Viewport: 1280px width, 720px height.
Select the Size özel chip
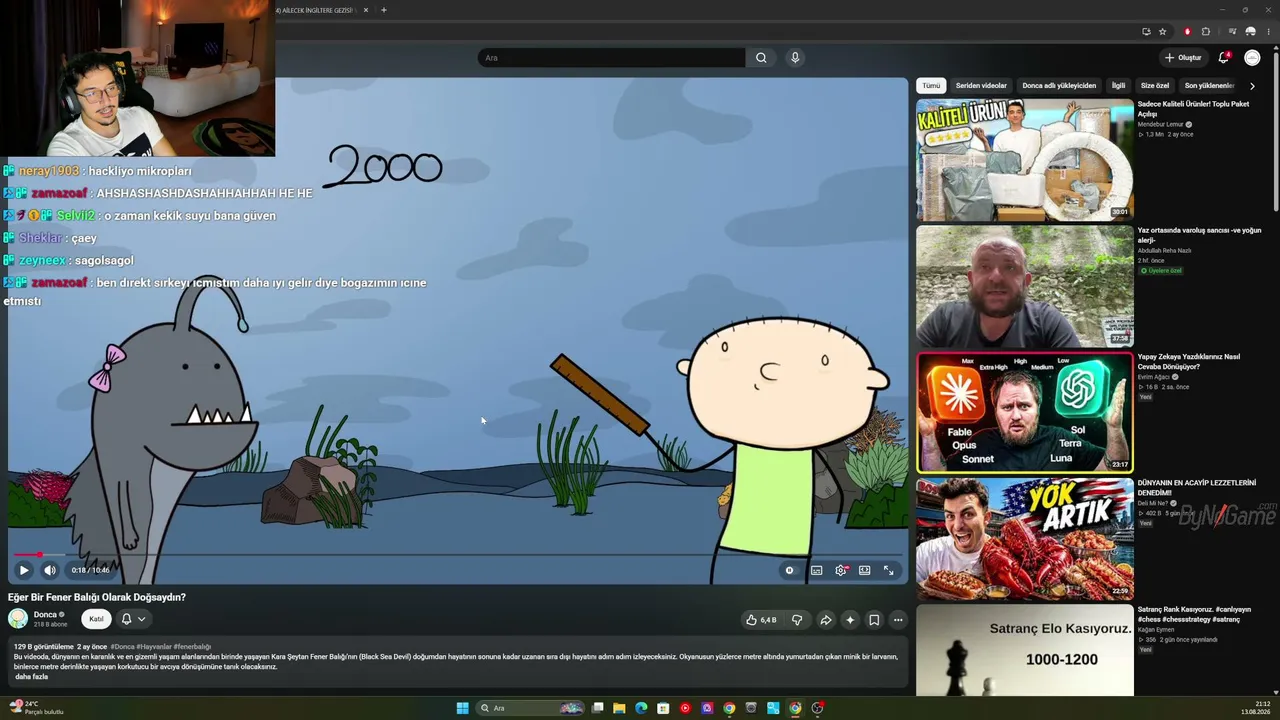point(1155,86)
